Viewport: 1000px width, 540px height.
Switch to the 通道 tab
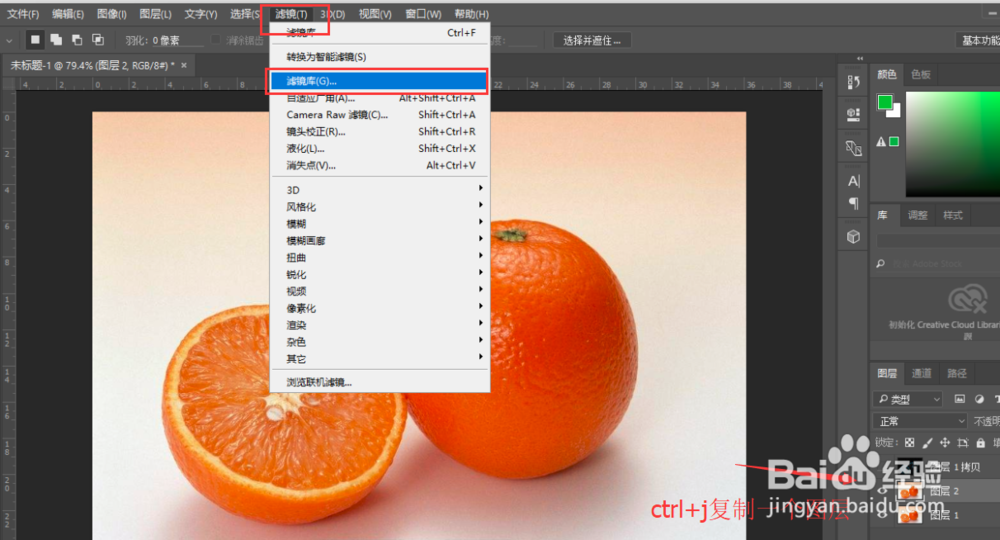pos(921,374)
